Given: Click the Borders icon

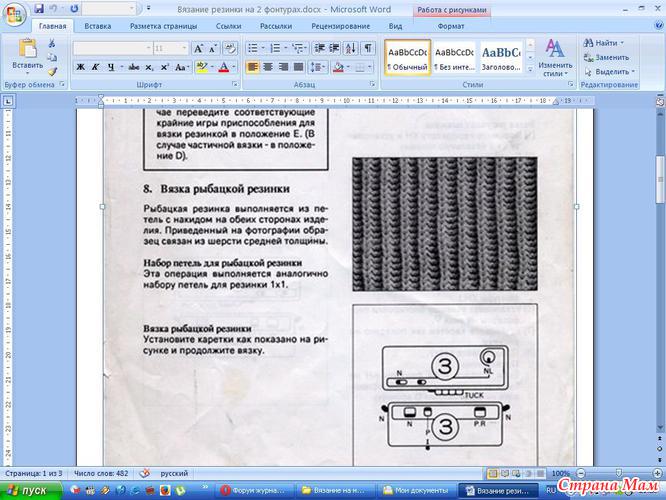Looking at the screenshot, I should [x=360, y=67].
